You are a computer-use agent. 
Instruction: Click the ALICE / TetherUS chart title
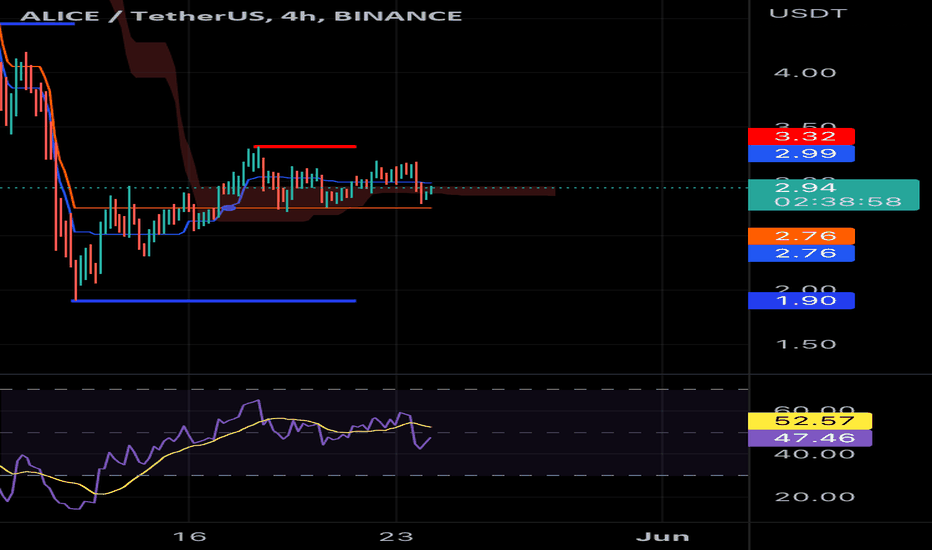pos(241,15)
